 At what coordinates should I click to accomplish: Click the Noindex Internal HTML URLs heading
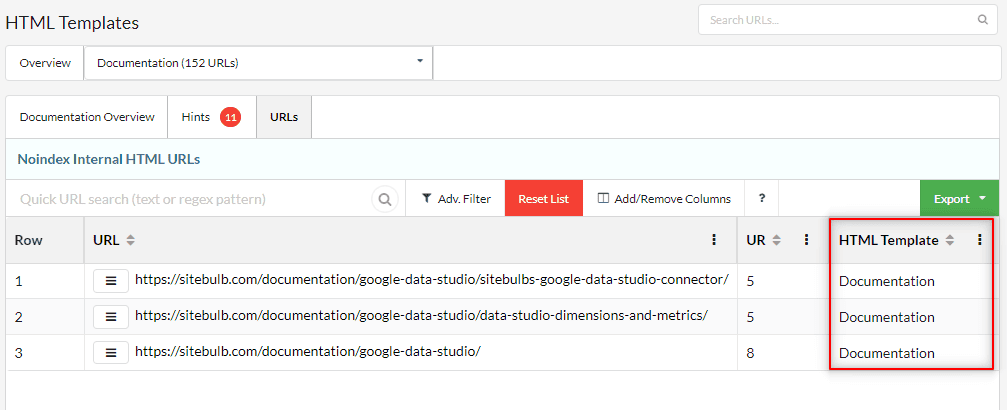[x=109, y=159]
